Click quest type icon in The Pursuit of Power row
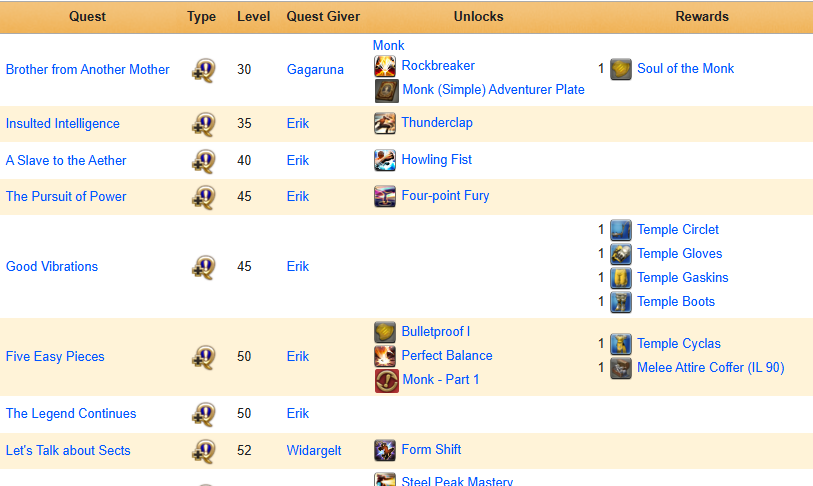The image size is (813, 486). 204,198
